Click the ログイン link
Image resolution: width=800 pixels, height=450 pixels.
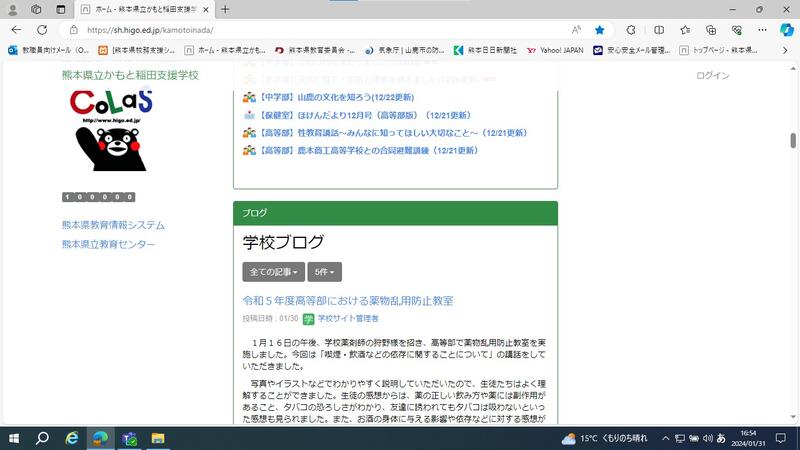[x=712, y=75]
